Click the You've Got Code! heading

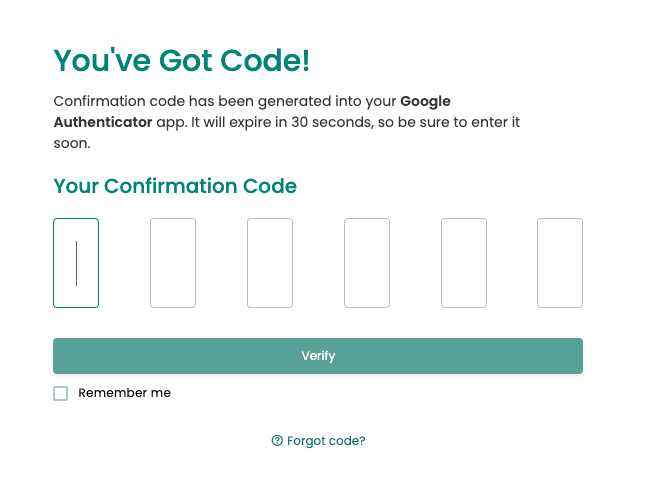181,60
